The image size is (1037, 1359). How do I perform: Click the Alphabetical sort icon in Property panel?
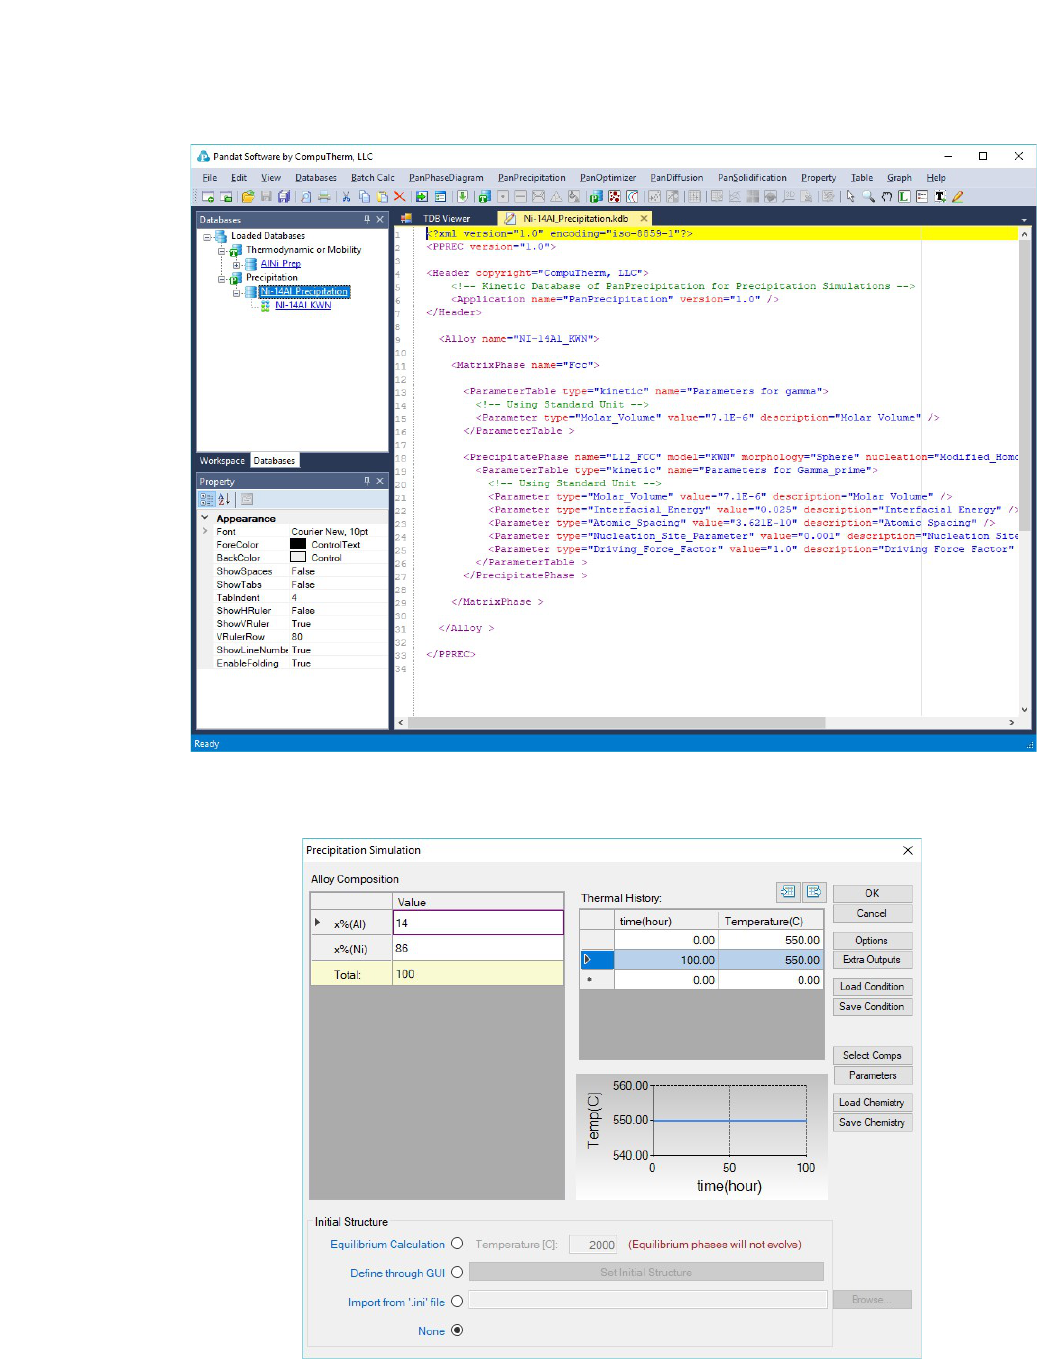224,499
